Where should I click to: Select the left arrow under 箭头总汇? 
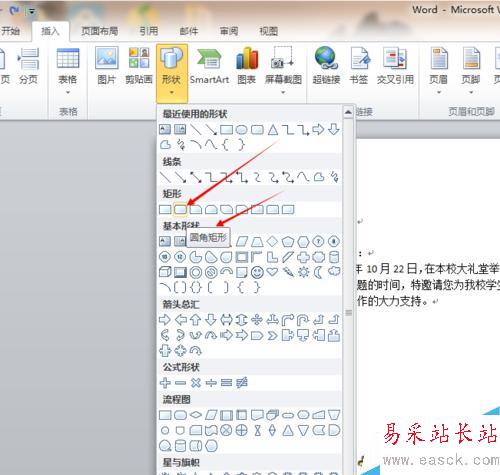[180, 320]
